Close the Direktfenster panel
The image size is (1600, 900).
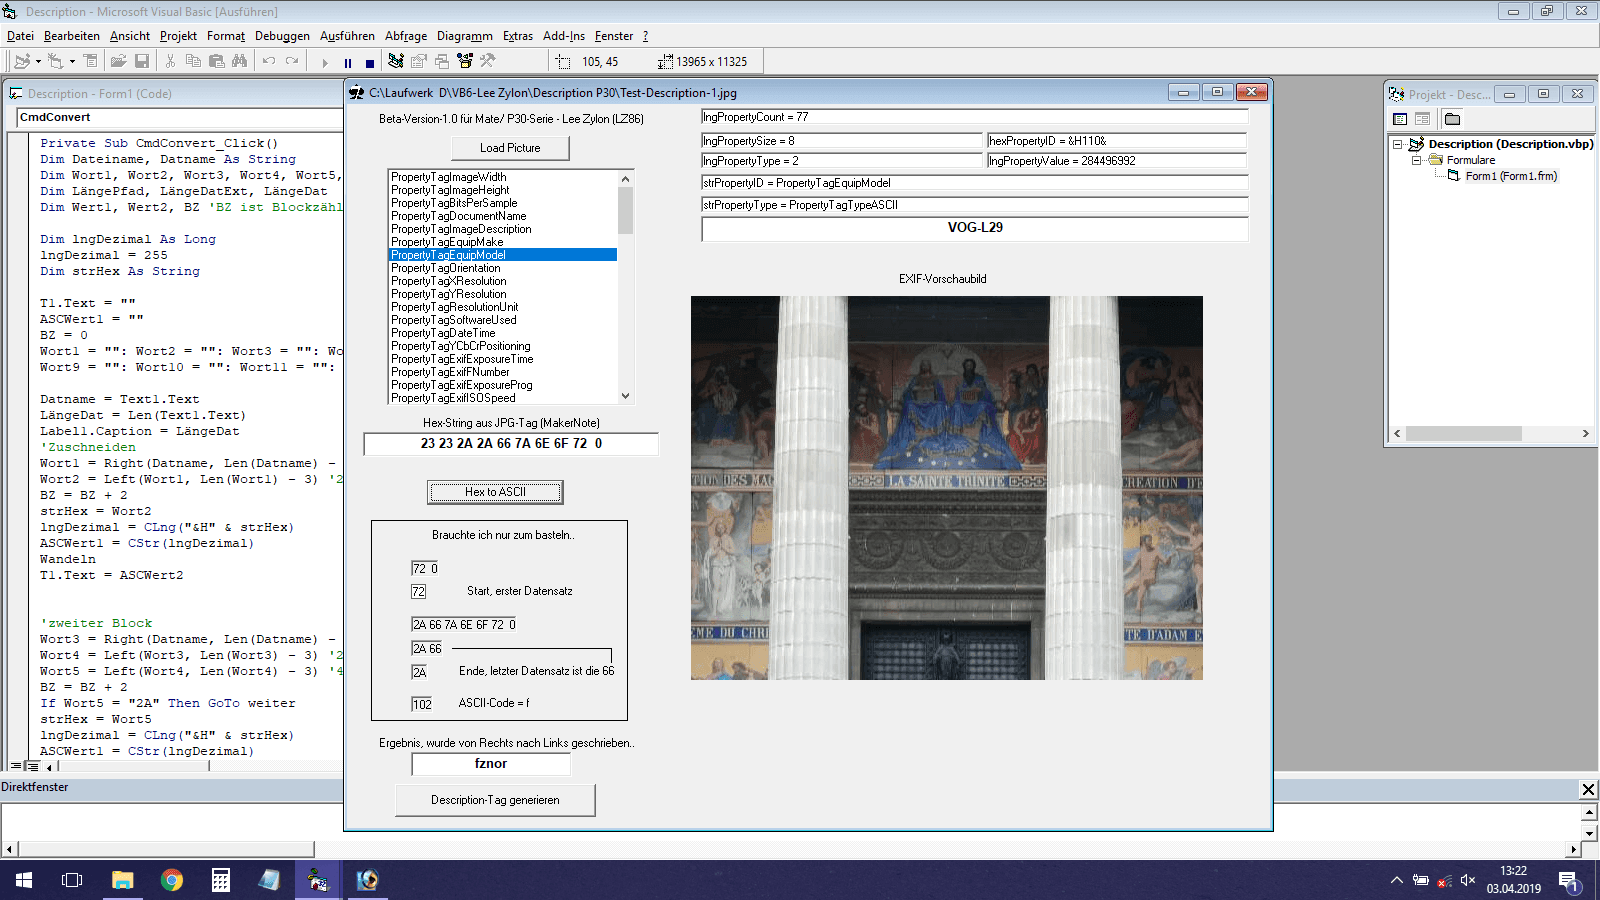1588,789
